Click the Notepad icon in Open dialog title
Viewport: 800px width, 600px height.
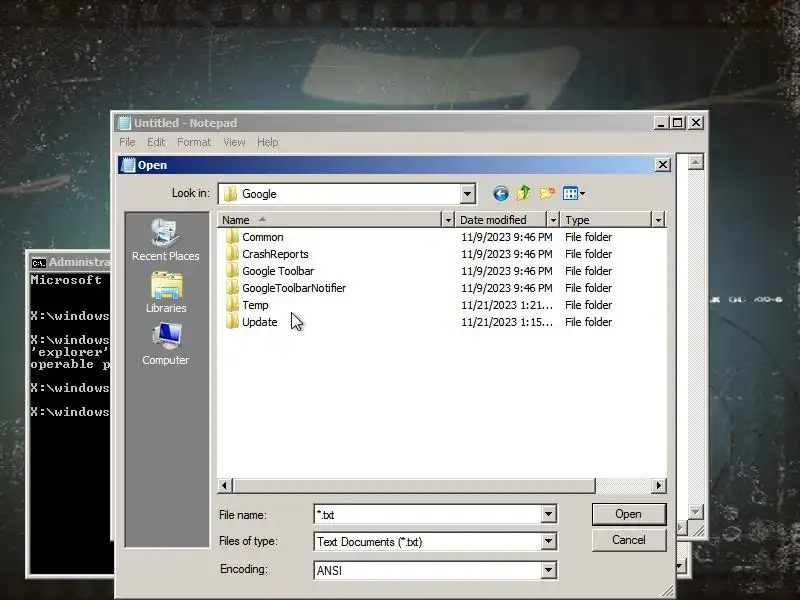click(128, 165)
